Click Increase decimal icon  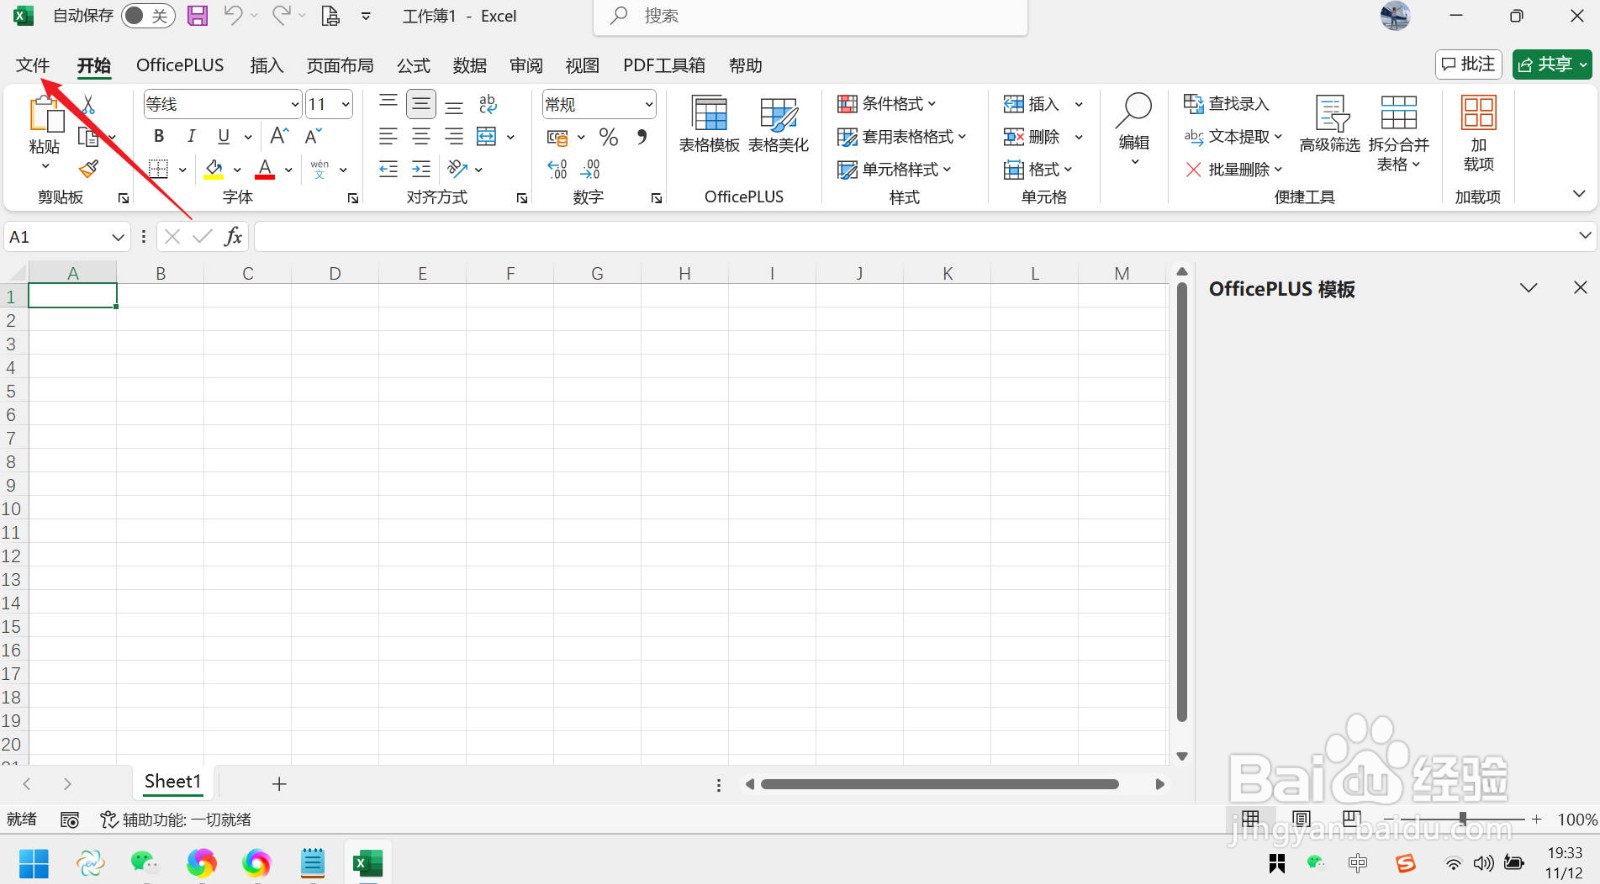click(x=557, y=169)
